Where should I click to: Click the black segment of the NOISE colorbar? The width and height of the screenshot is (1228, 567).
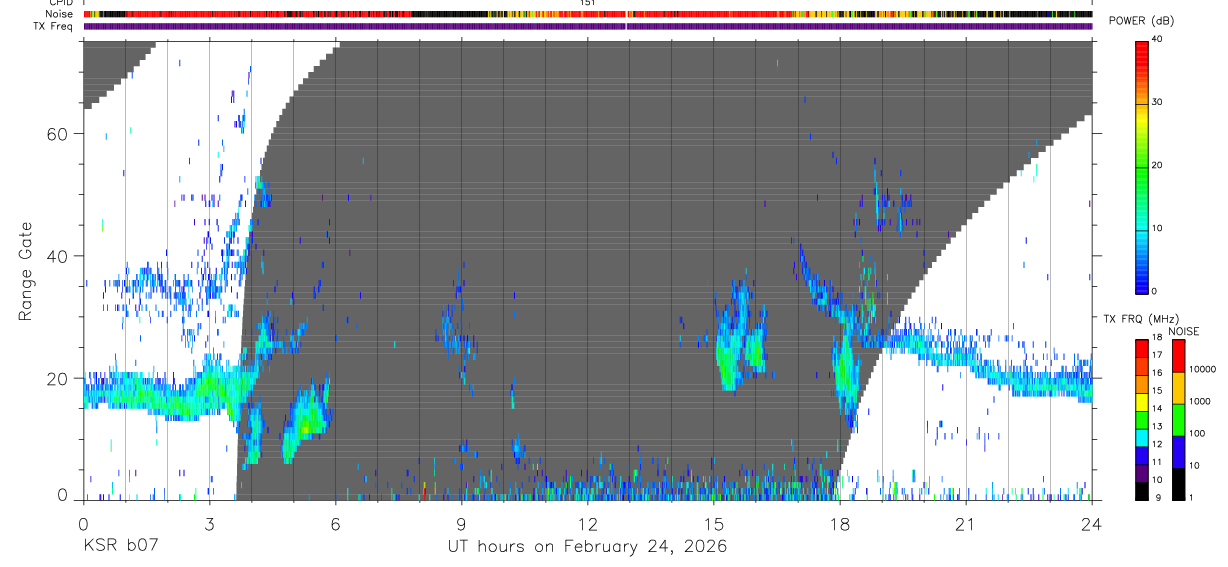click(x=1178, y=483)
